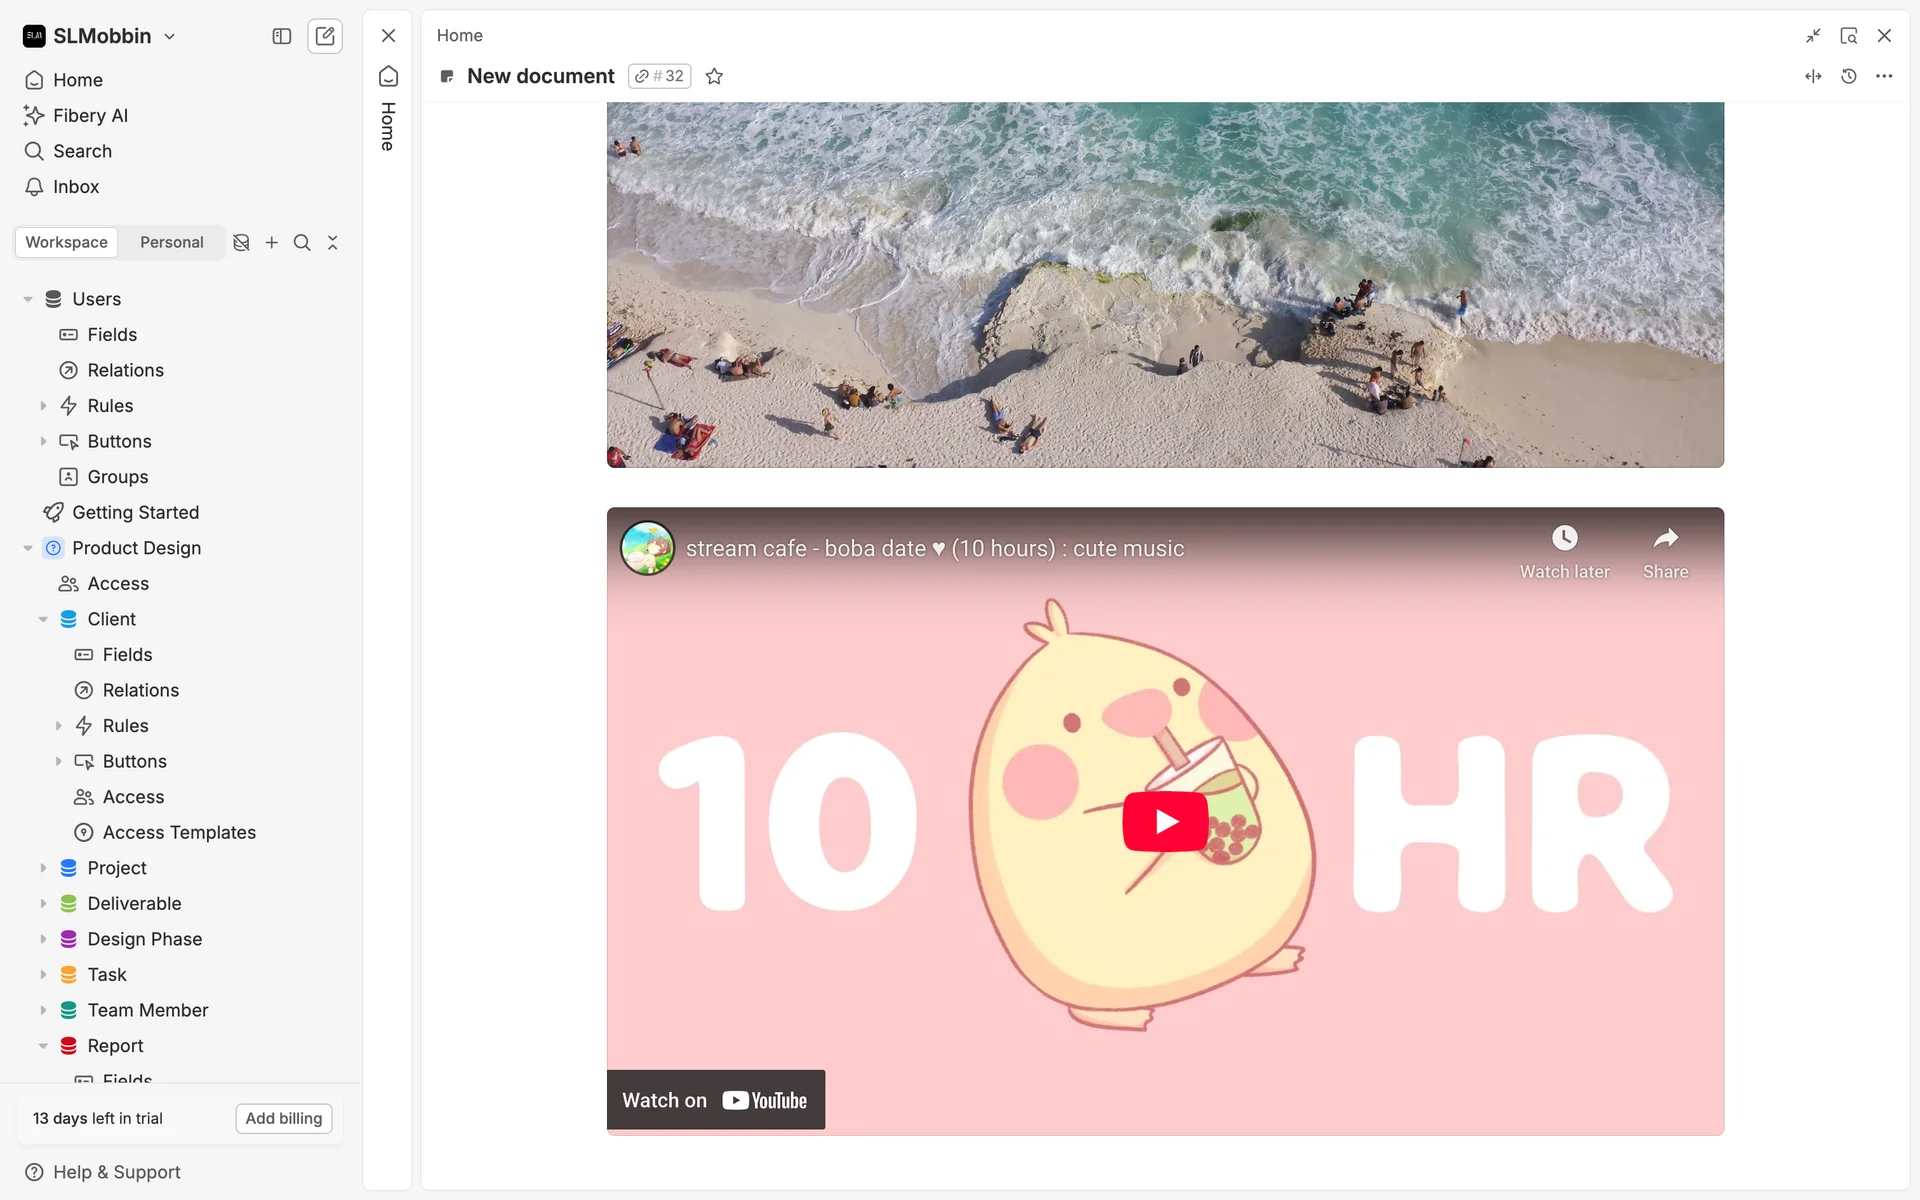
Task: Open the three-dots more options menu
Action: 1884,76
